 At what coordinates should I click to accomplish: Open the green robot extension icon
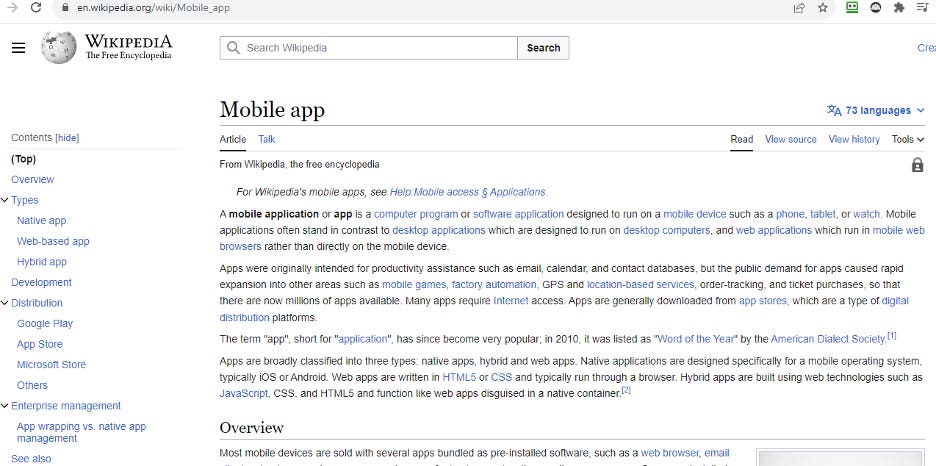point(852,7)
